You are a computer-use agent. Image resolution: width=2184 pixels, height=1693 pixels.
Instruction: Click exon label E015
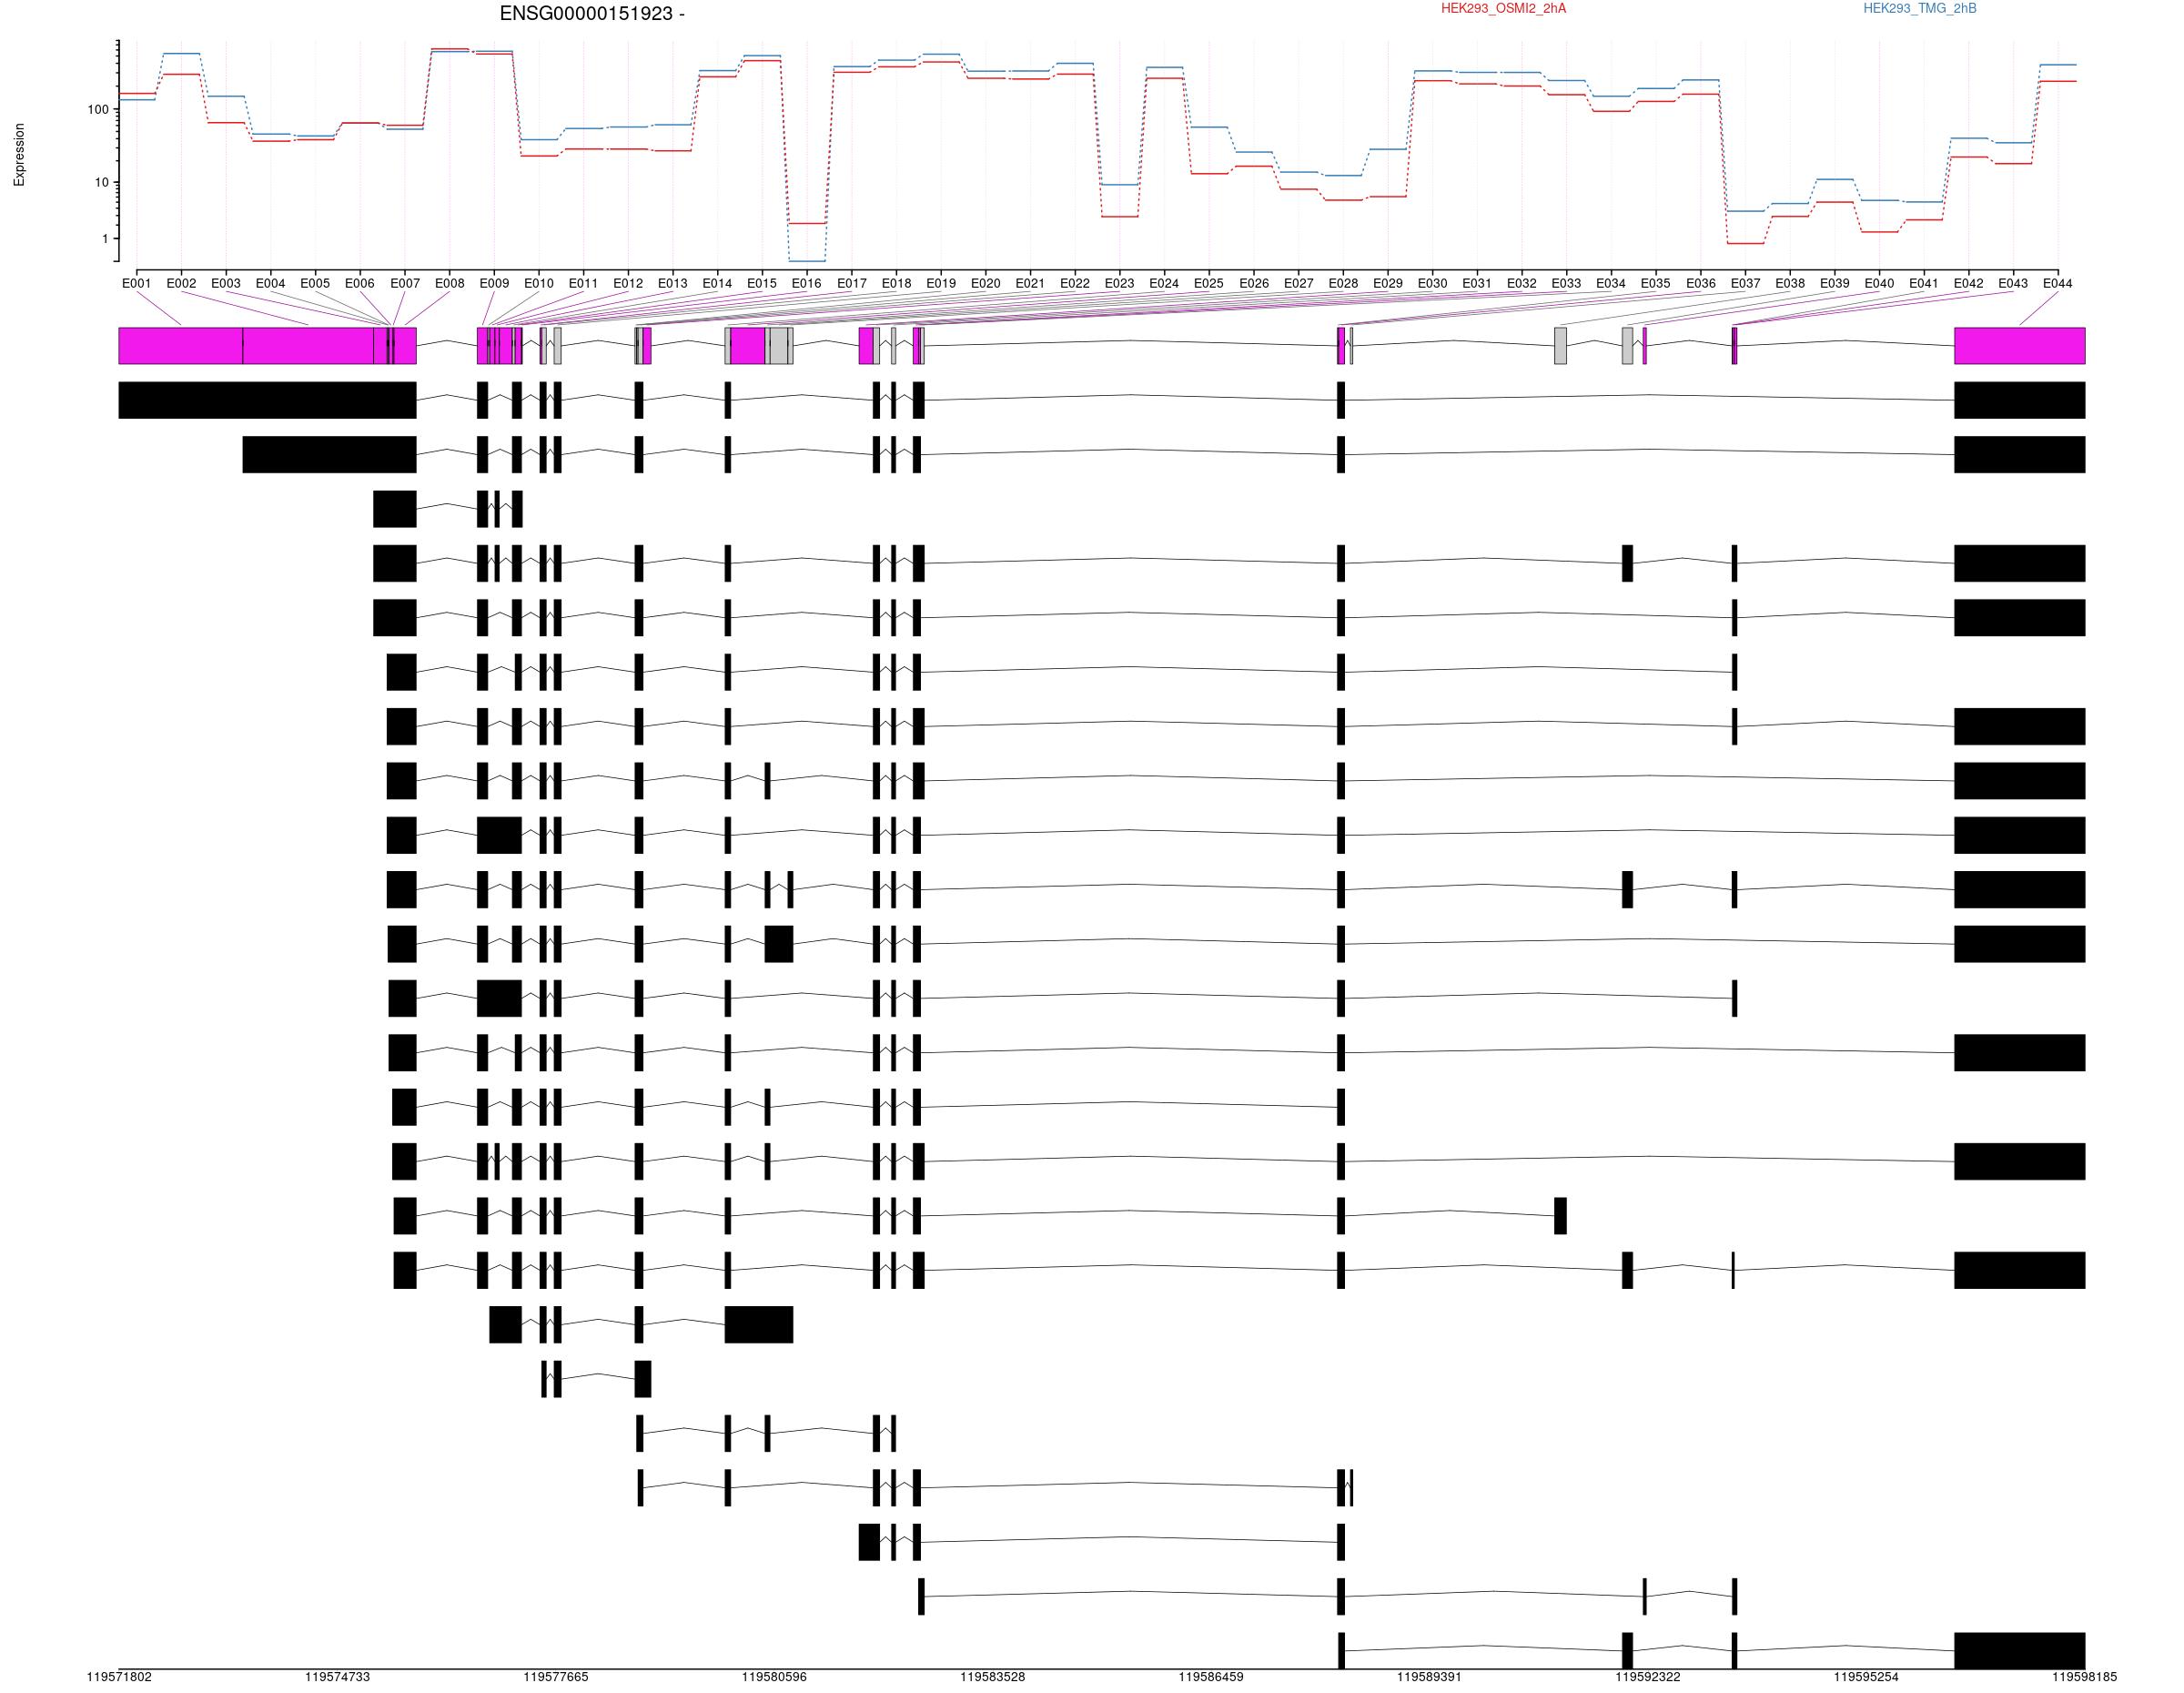[x=762, y=283]
